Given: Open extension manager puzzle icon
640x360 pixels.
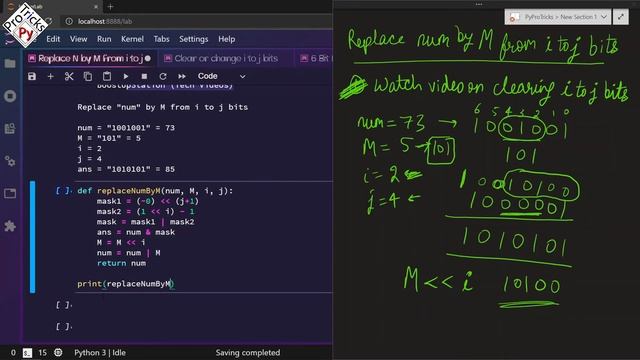Looking at the screenshot, I should (10, 226).
